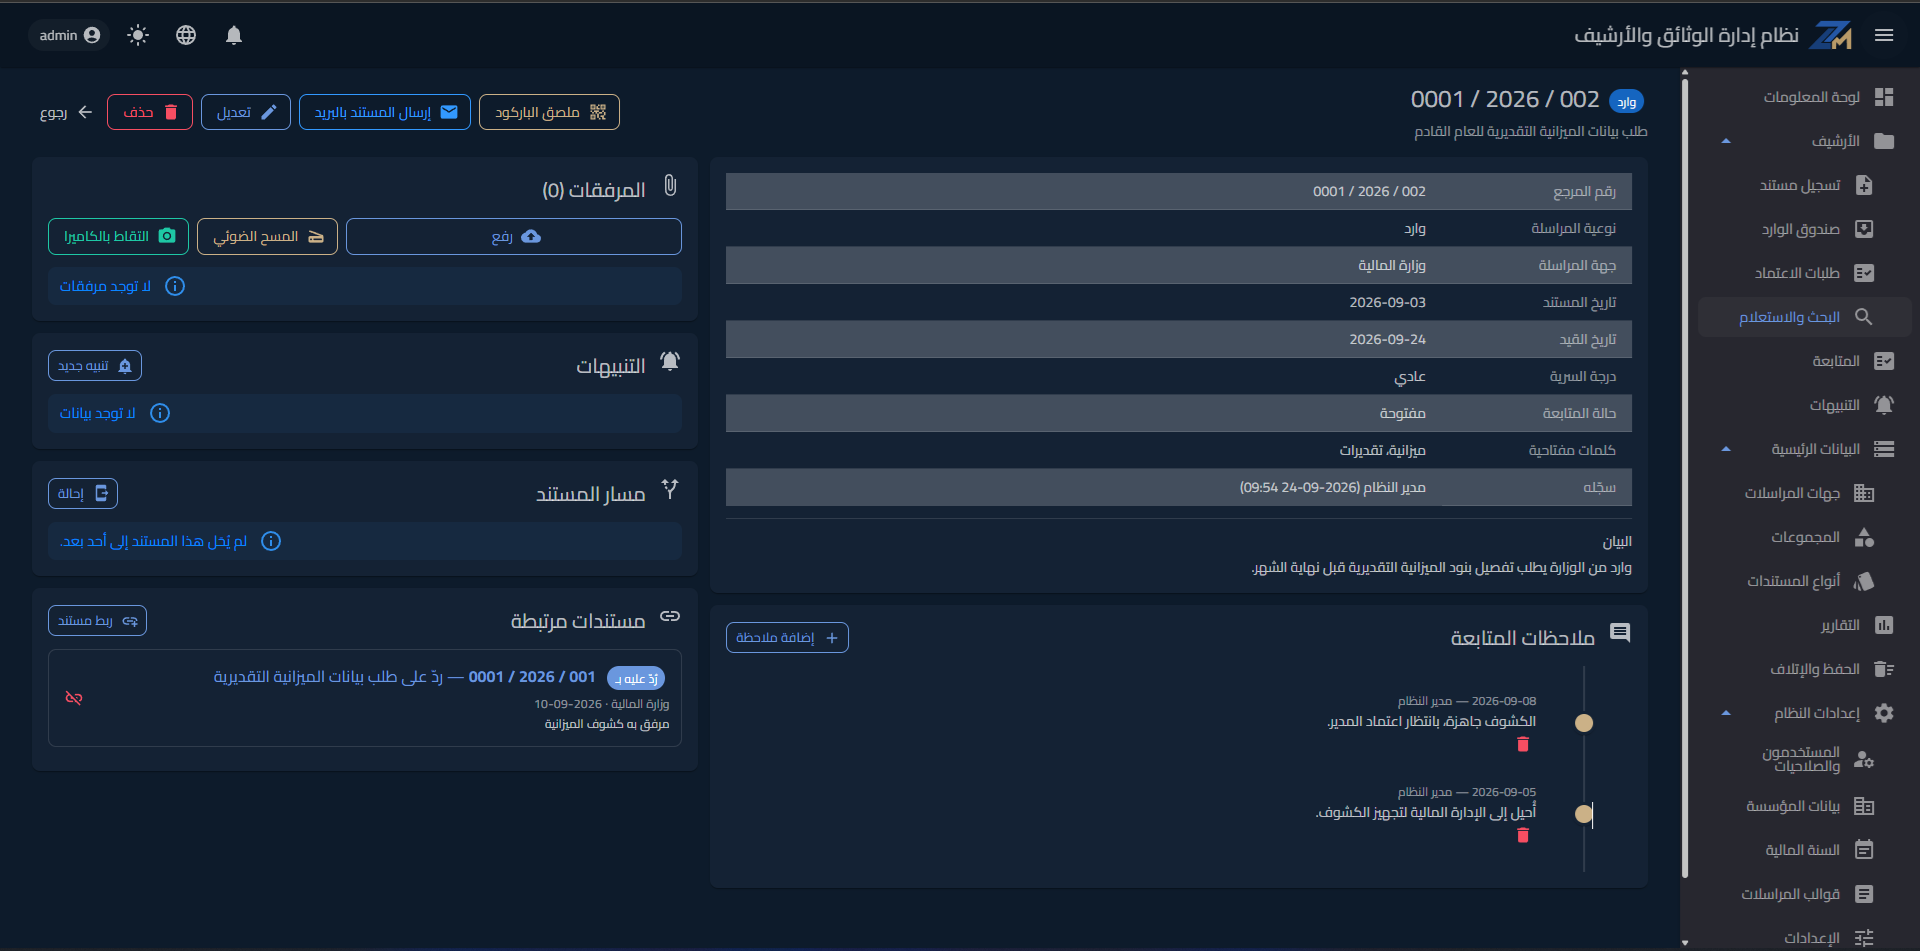
Task: Open تسجيل مستند in sidebar
Action: pos(1805,185)
